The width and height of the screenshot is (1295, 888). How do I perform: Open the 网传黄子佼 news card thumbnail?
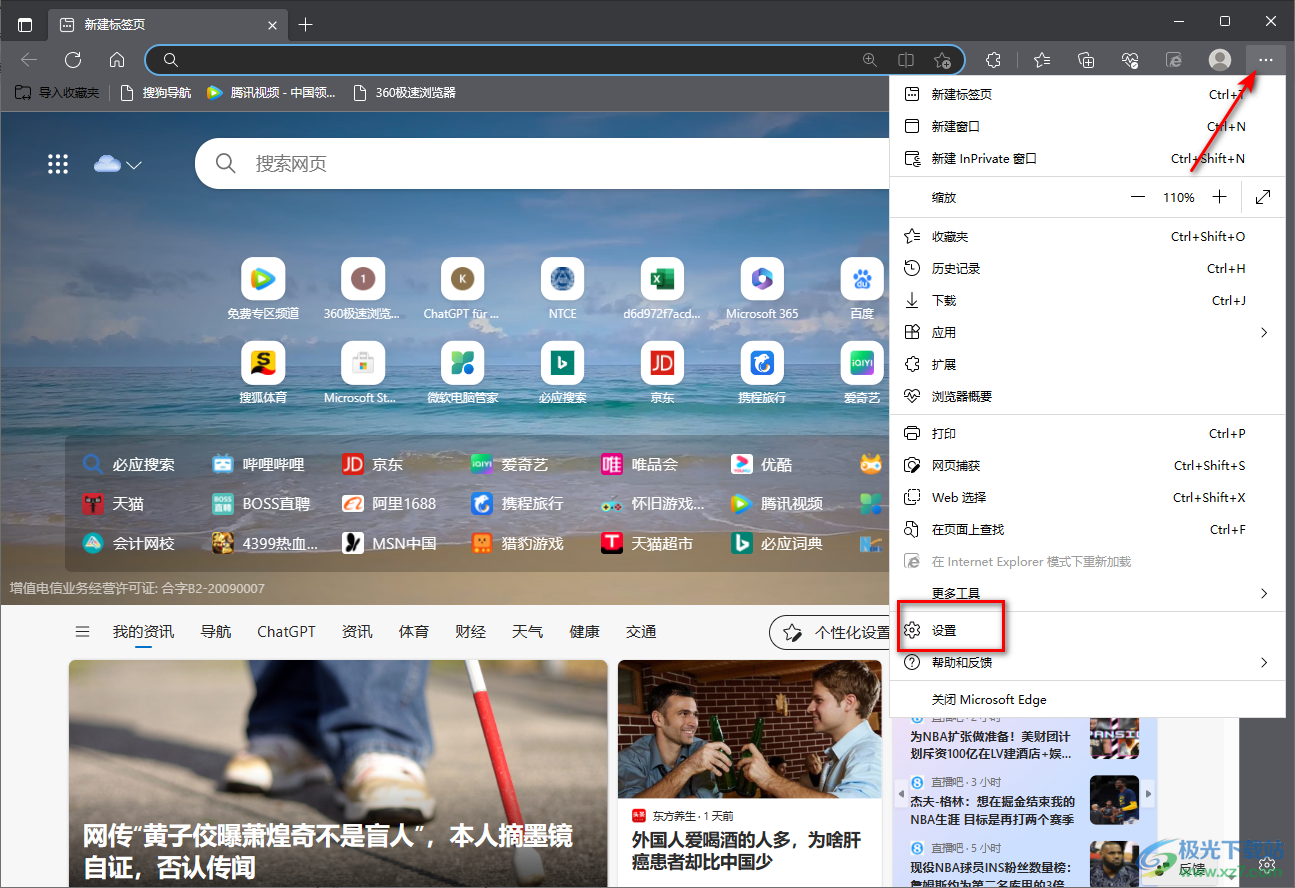pyautogui.click(x=338, y=773)
